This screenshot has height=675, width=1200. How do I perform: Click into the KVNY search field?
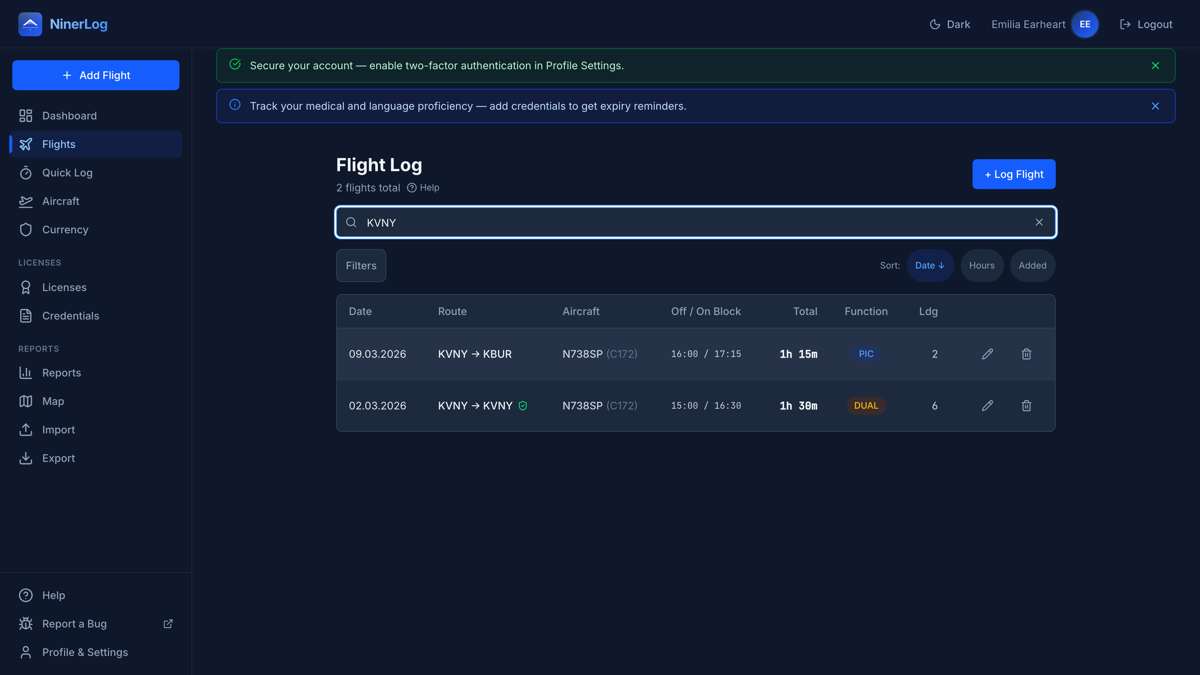[x=696, y=222]
